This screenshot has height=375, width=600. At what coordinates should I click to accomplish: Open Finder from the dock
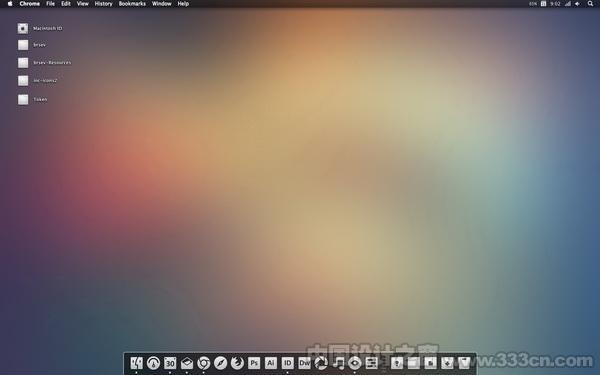137,363
